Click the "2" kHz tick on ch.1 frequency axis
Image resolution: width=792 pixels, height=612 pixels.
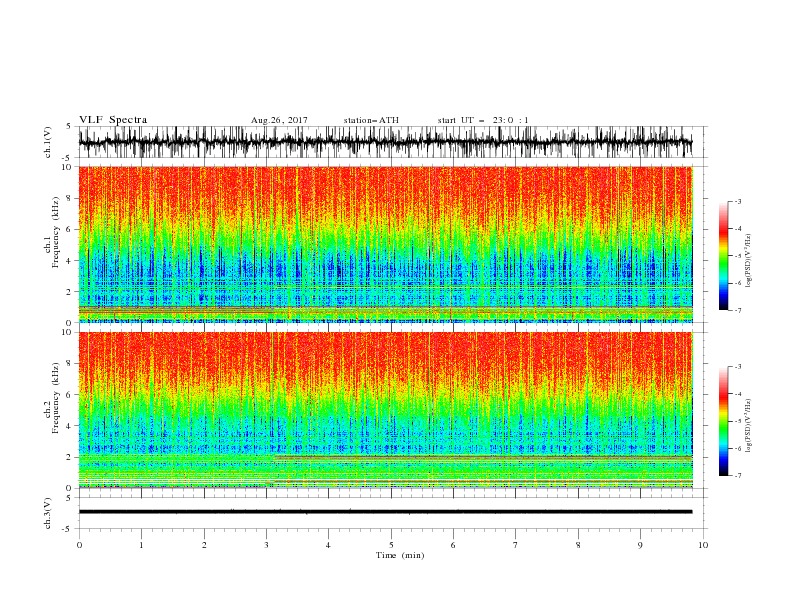pos(70,291)
